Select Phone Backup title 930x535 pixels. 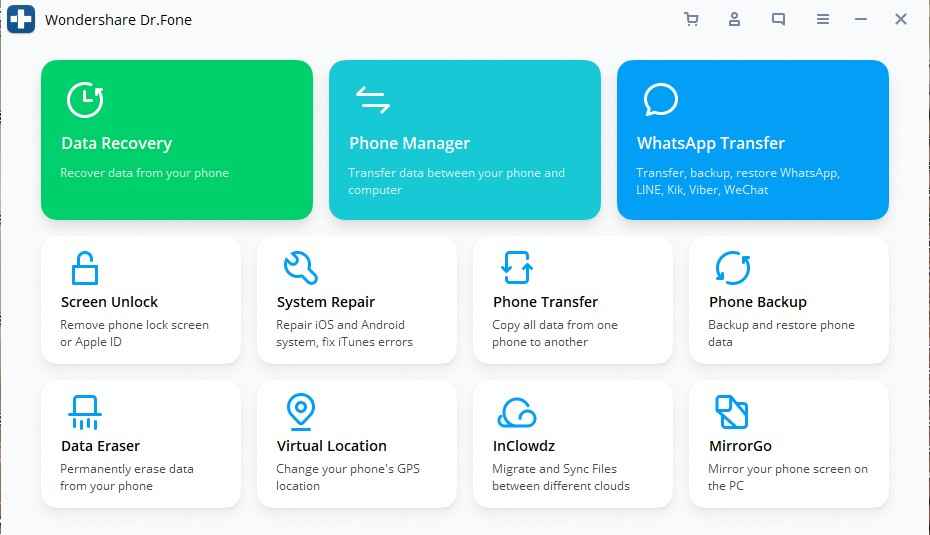click(757, 302)
